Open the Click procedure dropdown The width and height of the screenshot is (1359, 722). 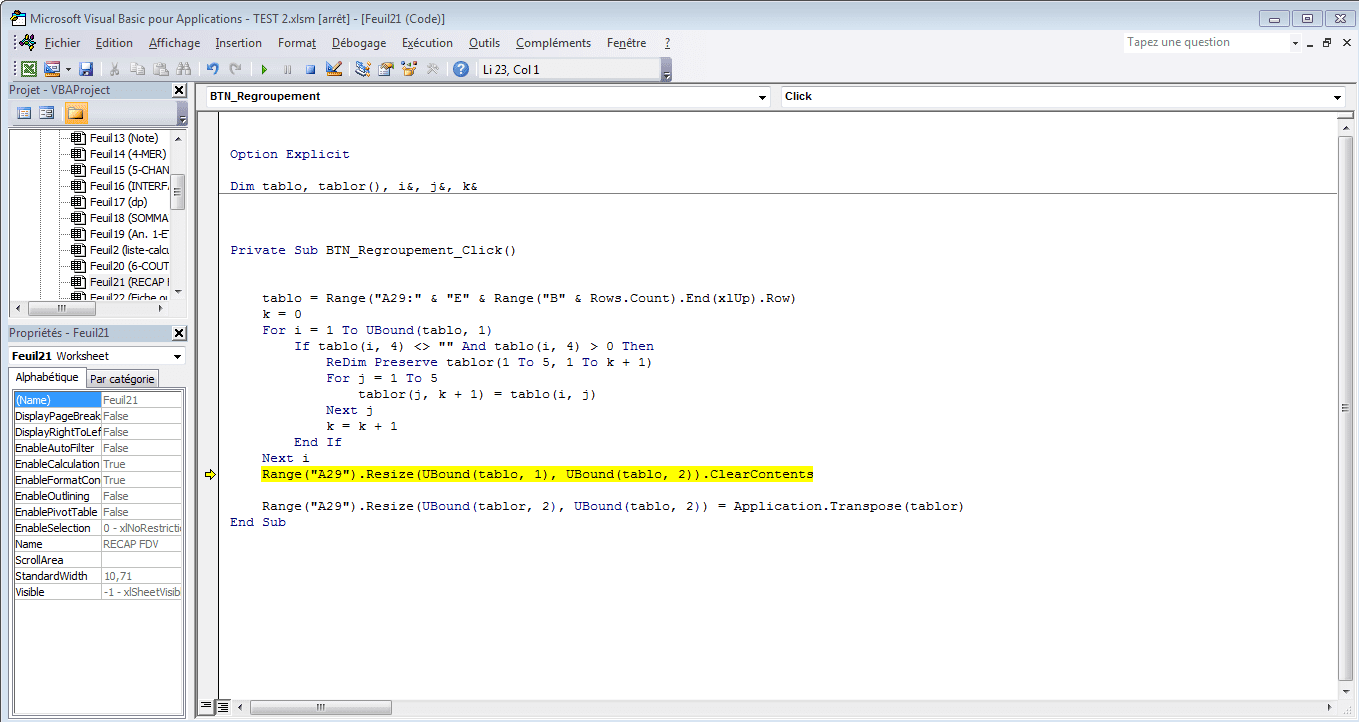(x=1337, y=97)
